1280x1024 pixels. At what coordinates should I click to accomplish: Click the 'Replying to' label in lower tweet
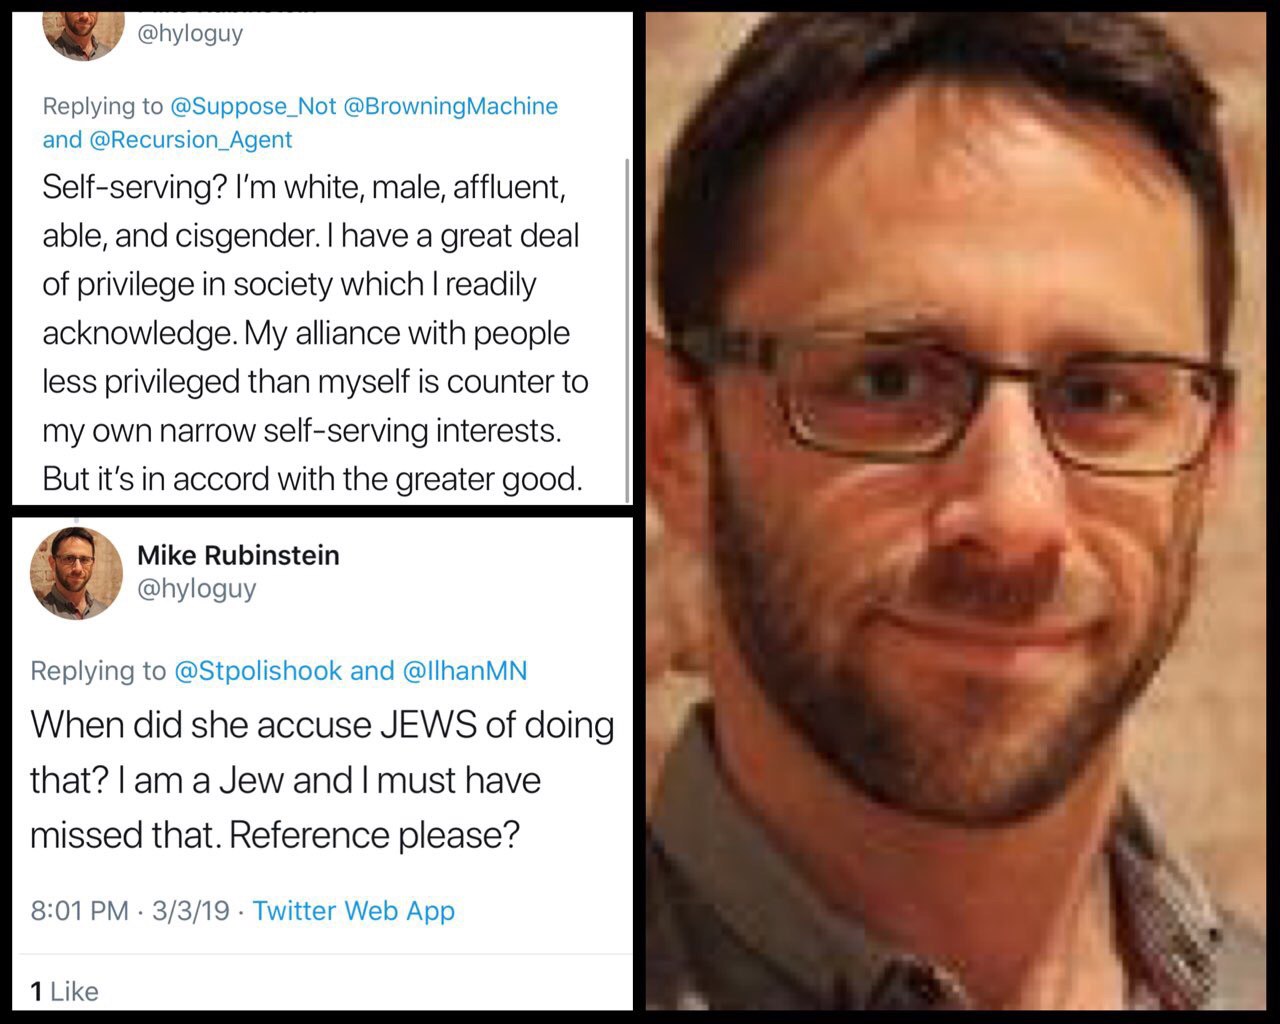coord(98,670)
